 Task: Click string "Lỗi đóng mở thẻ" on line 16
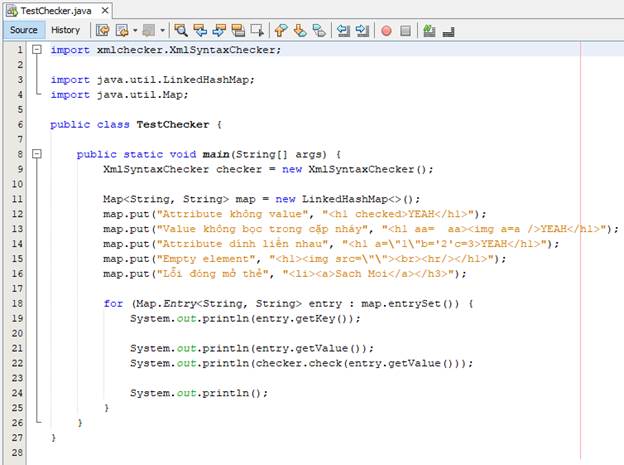coord(213,274)
